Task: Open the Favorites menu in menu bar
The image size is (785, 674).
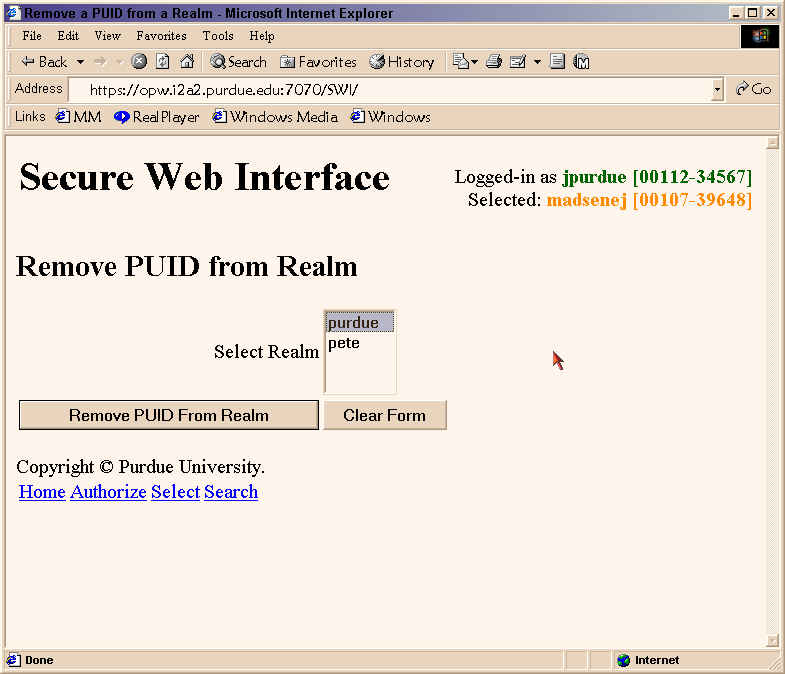Action: tap(161, 36)
